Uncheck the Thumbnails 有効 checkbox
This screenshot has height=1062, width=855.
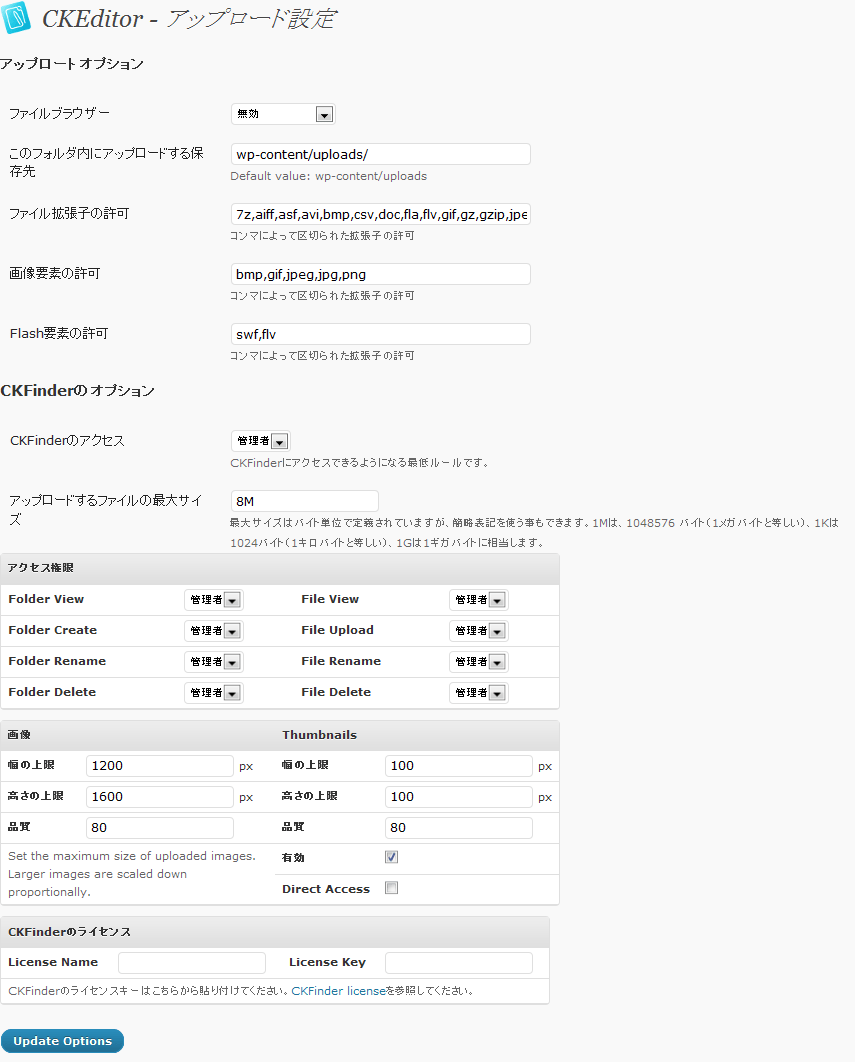(x=392, y=857)
